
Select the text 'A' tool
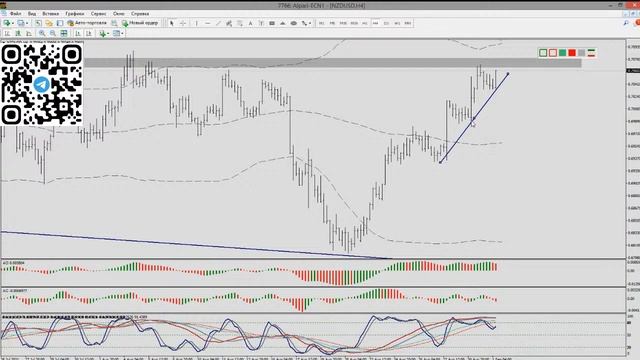click(251, 23)
